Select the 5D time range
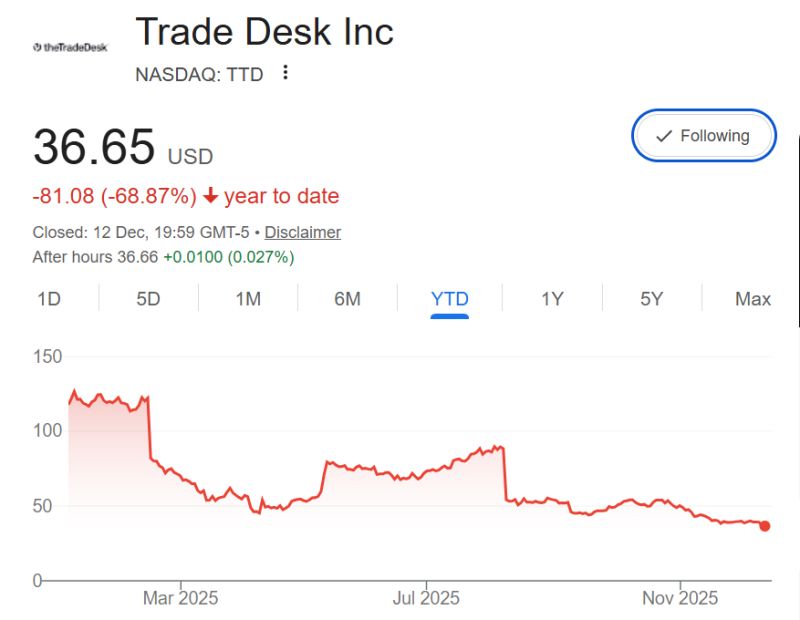800x620 pixels. coord(148,298)
